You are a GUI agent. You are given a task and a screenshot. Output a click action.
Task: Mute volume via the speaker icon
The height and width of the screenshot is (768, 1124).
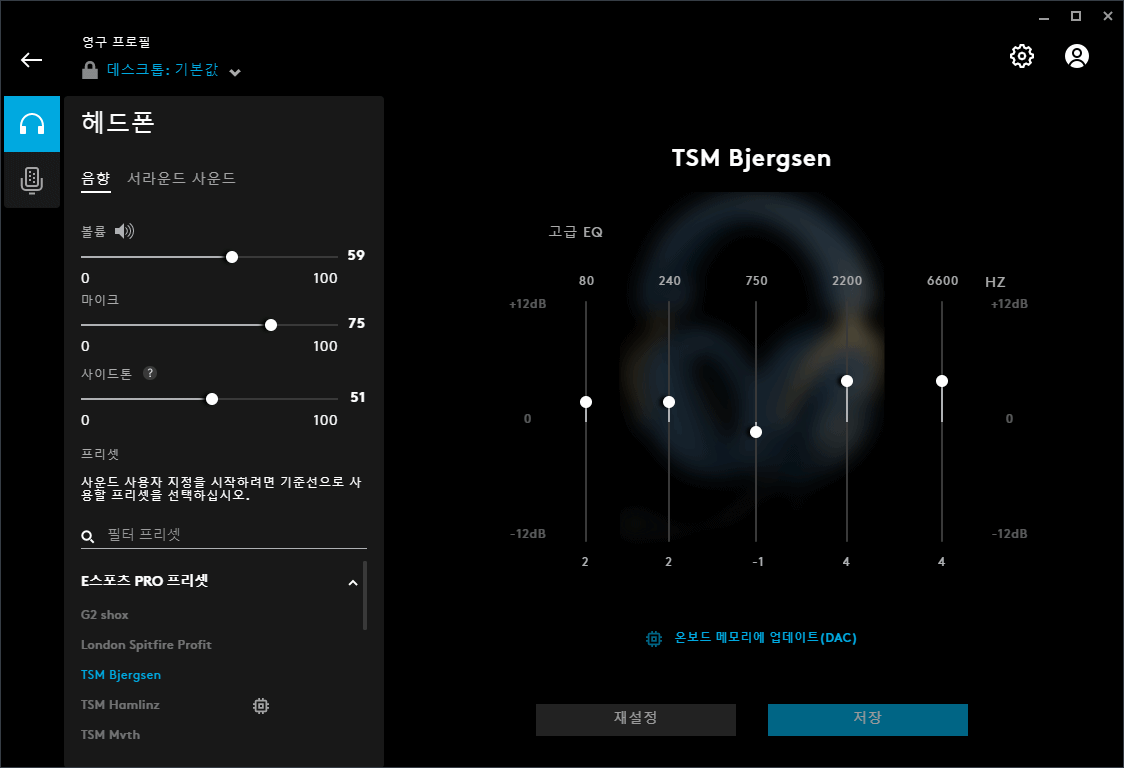[125, 231]
